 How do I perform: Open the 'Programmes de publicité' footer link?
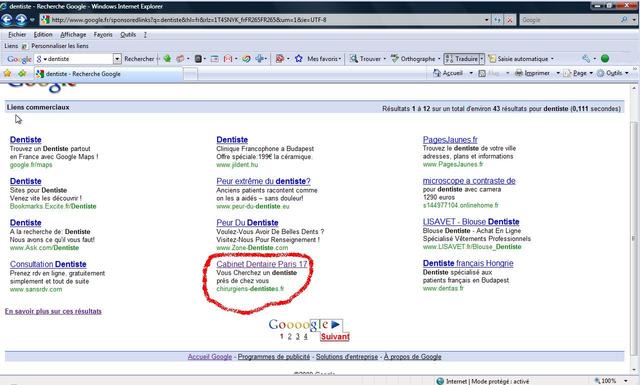(274, 357)
